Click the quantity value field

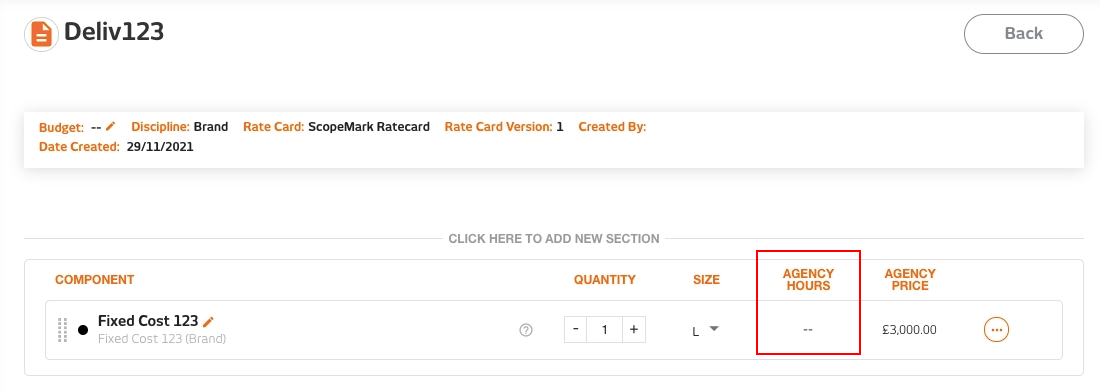(605, 330)
